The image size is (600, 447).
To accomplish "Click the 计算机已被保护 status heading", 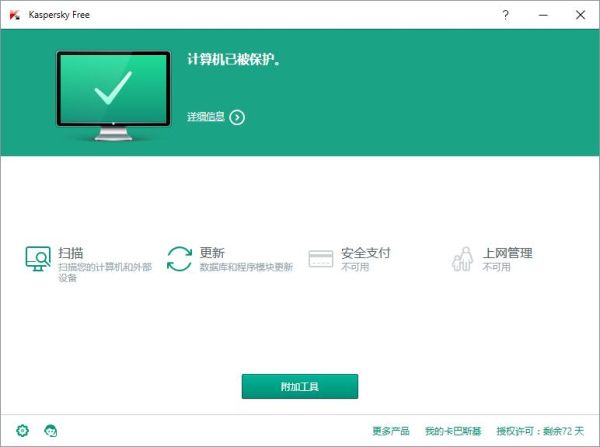I will [x=233, y=59].
